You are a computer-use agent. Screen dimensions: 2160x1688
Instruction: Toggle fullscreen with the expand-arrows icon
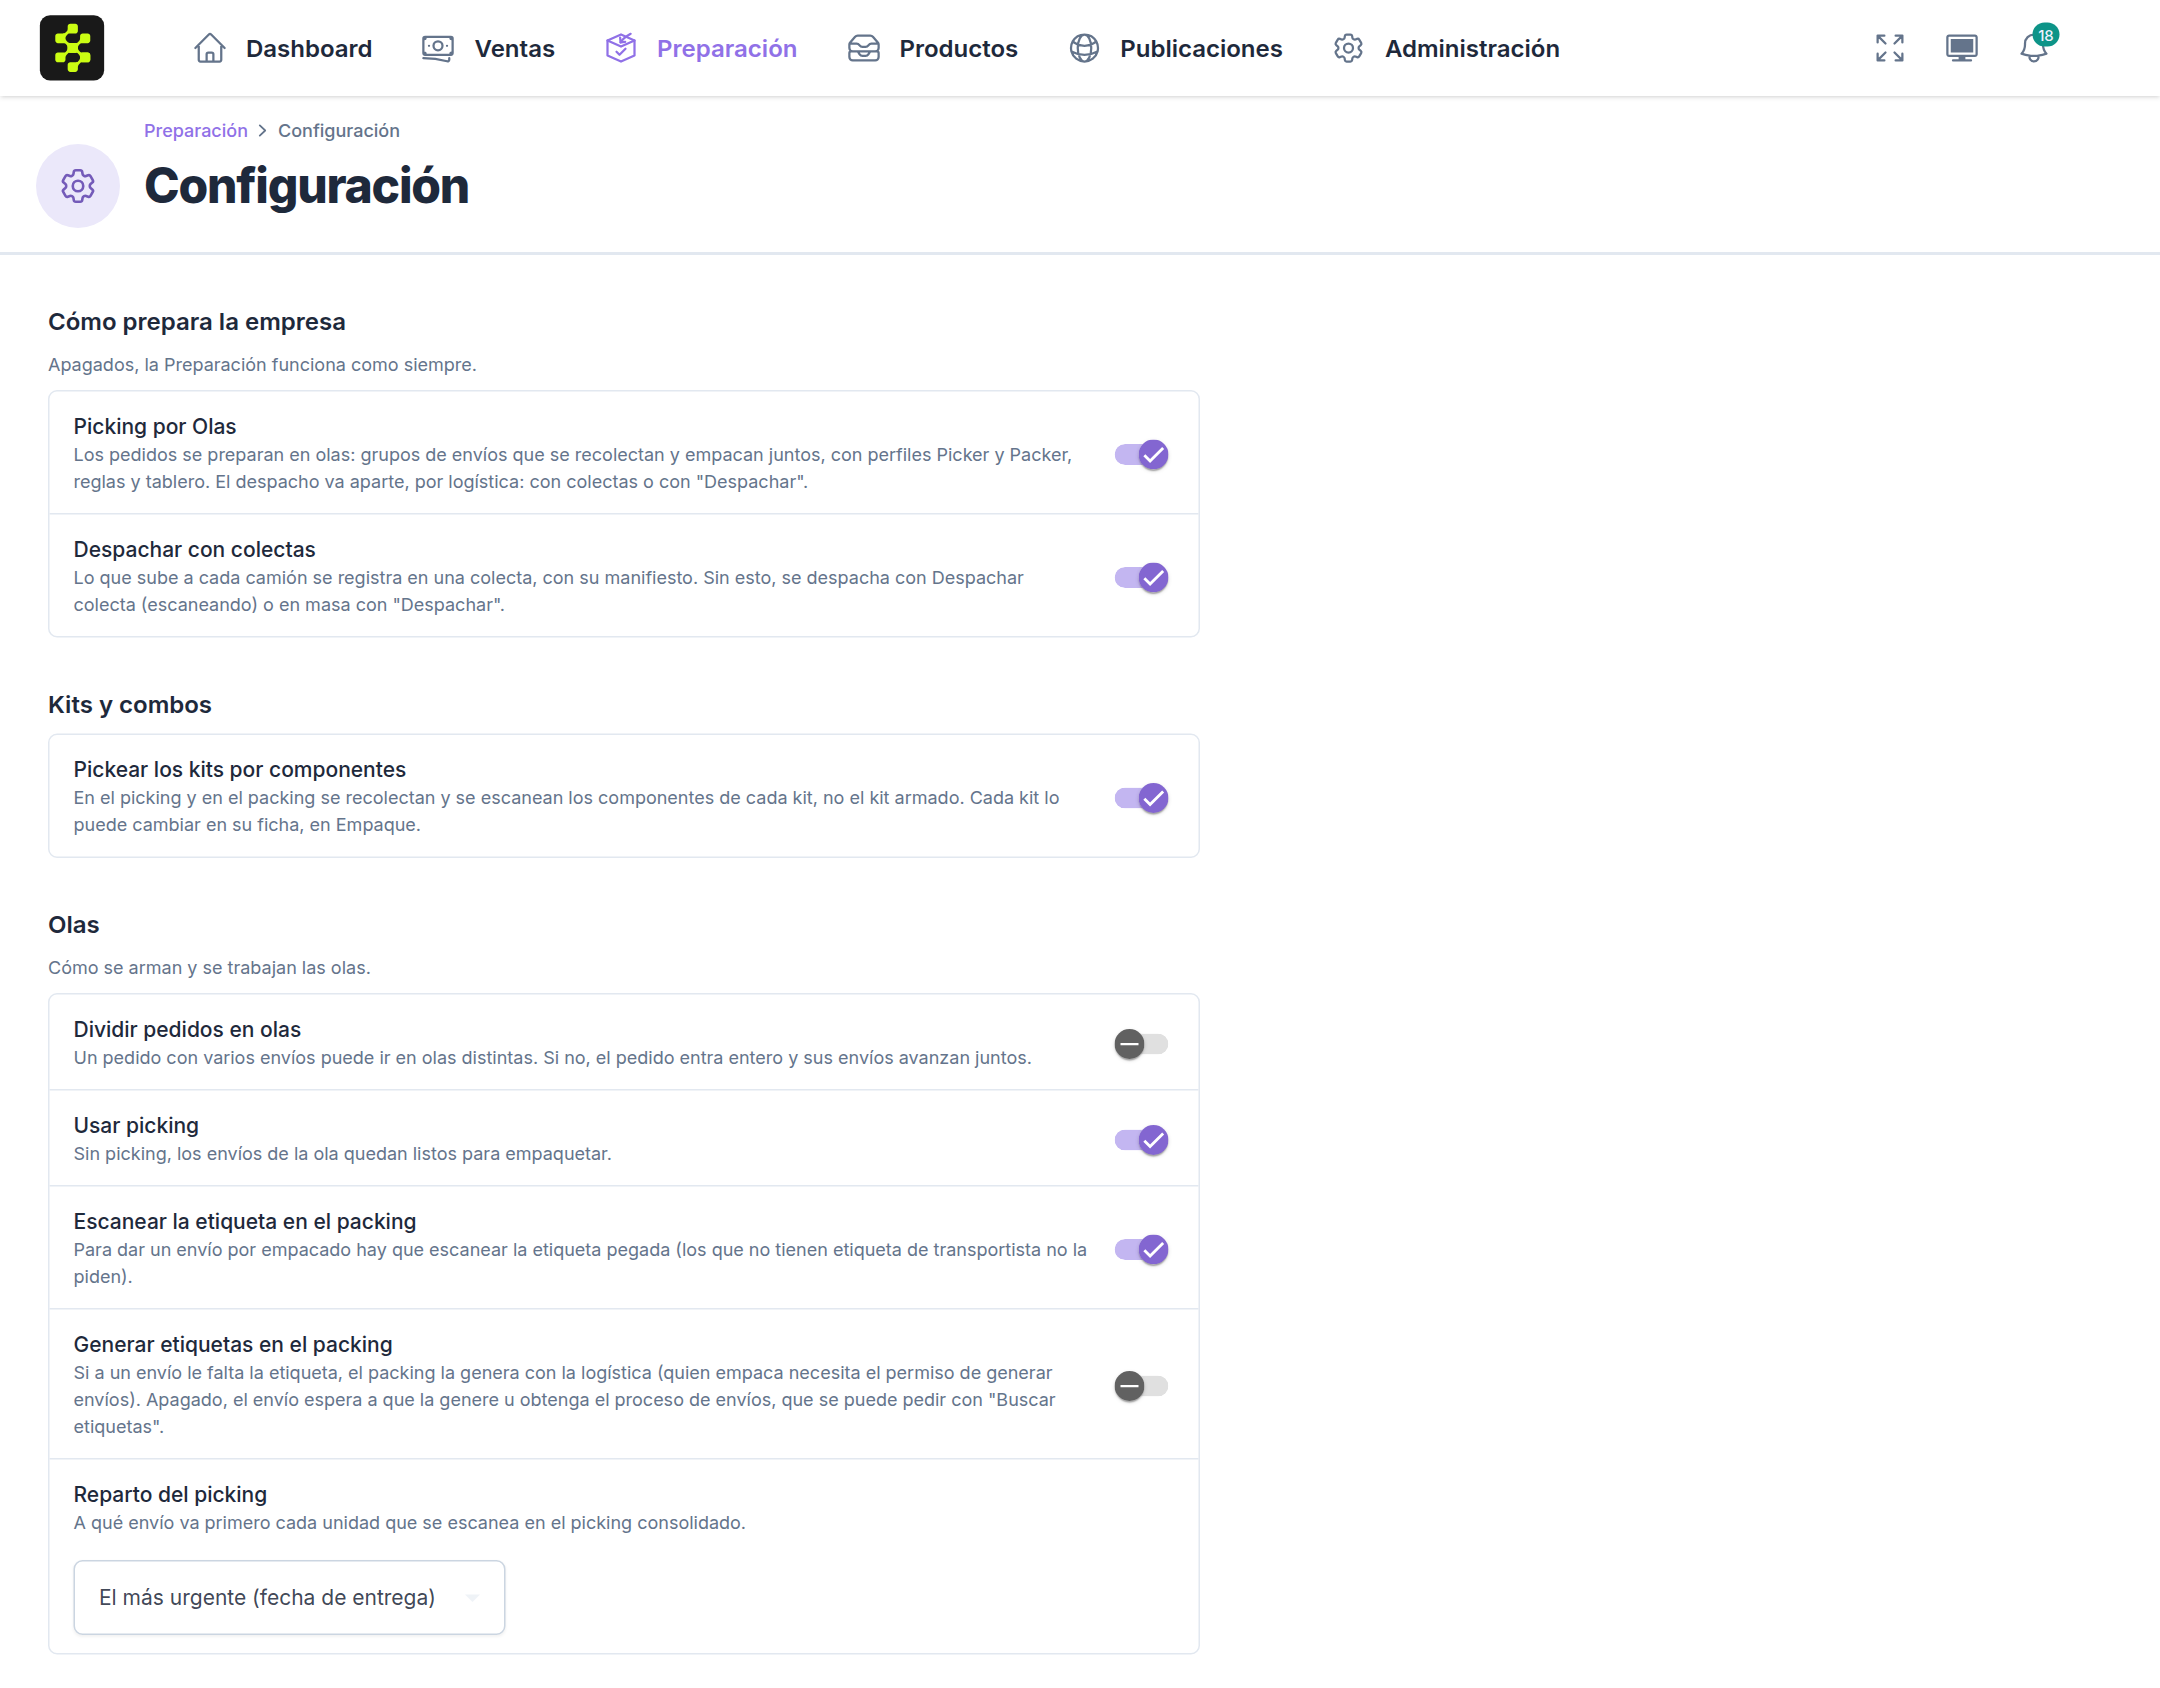1890,48
